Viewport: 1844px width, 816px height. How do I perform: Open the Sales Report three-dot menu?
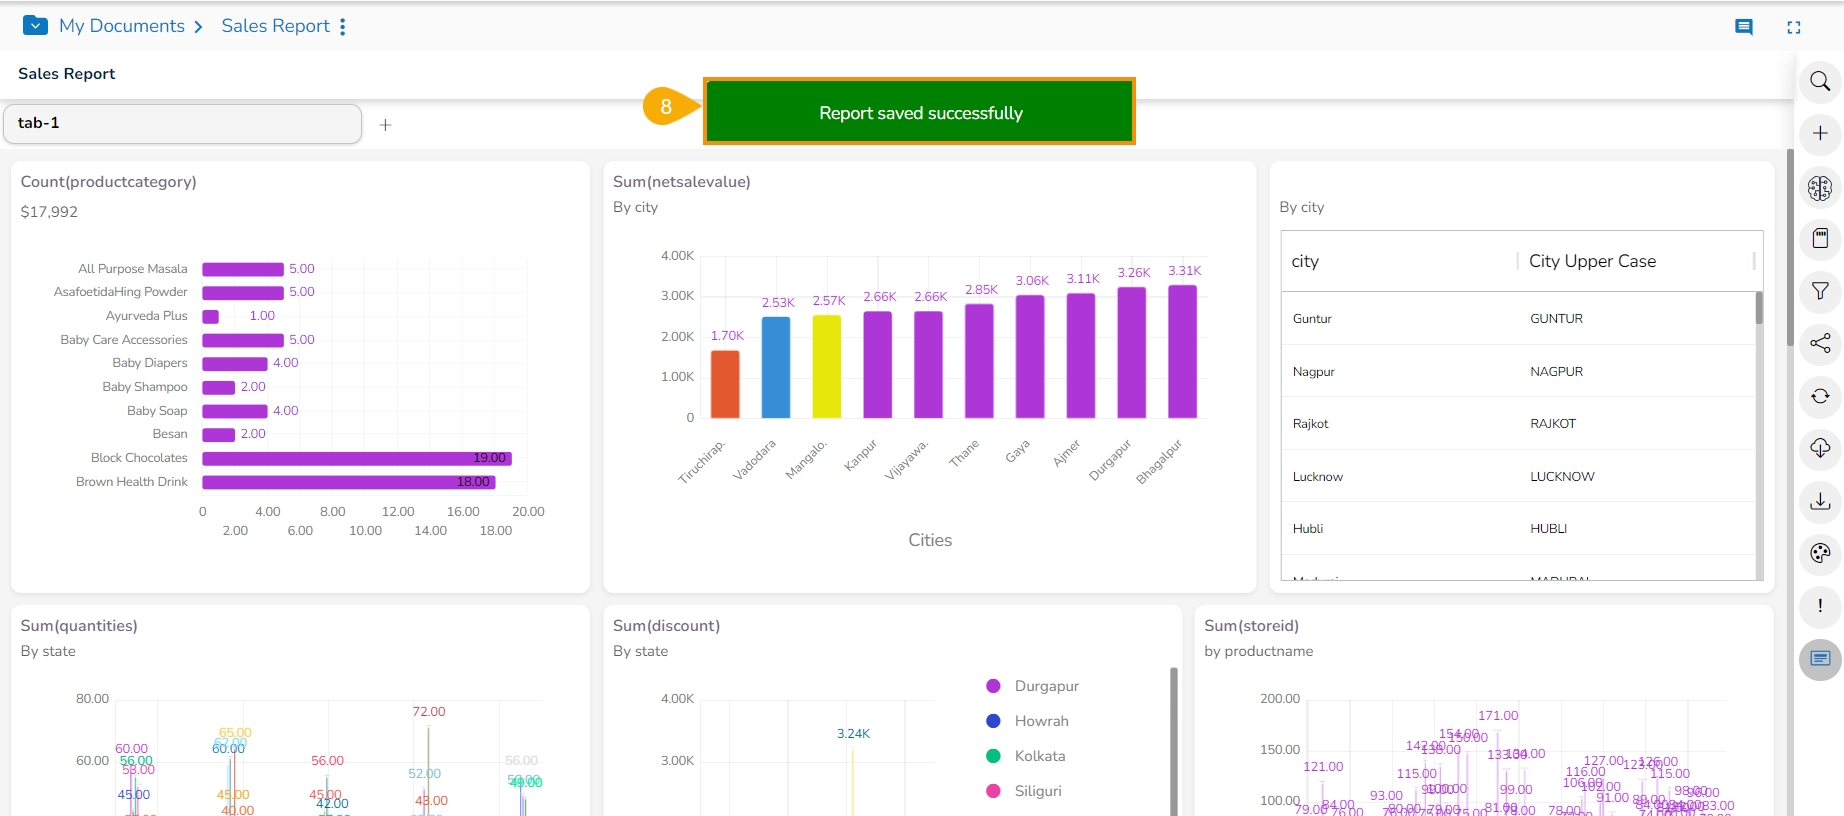(343, 26)
